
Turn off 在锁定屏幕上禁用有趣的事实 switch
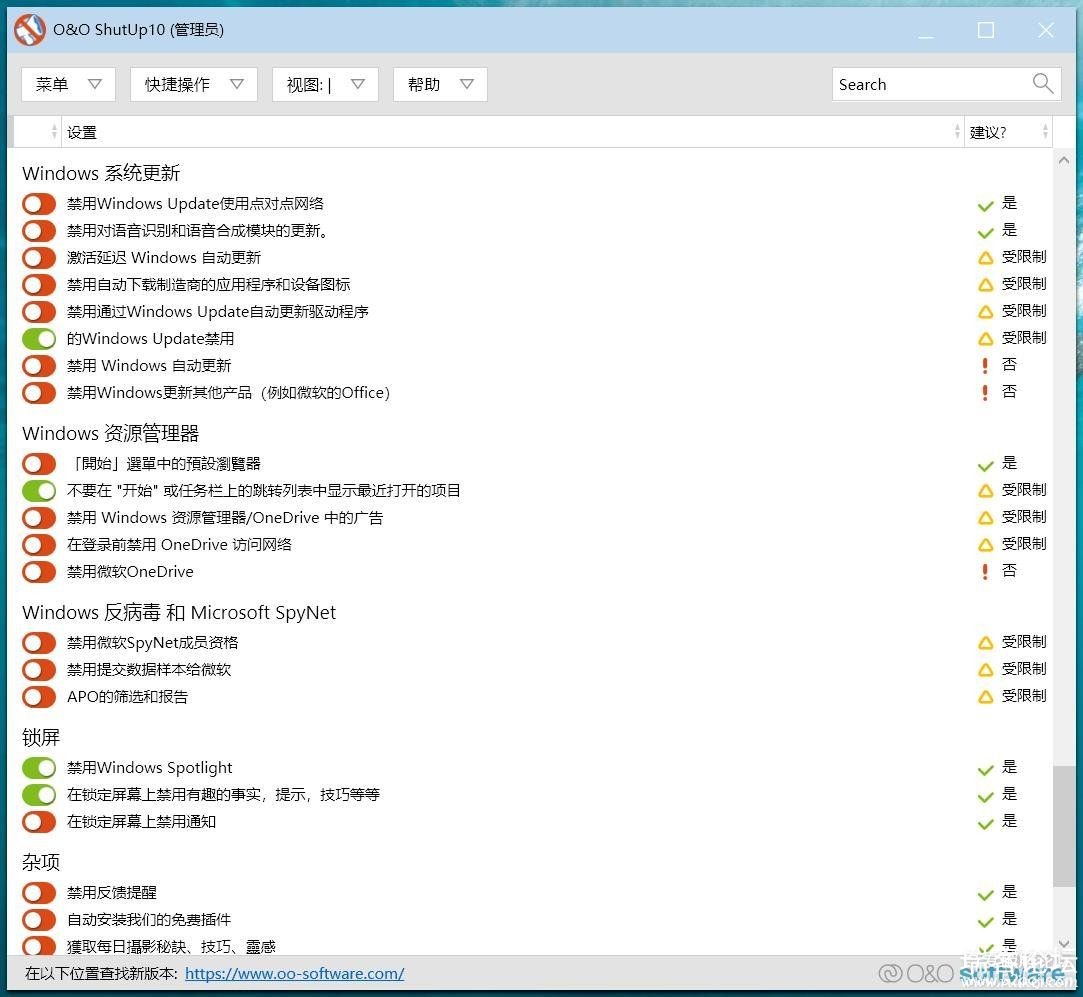tap(39, 795)
